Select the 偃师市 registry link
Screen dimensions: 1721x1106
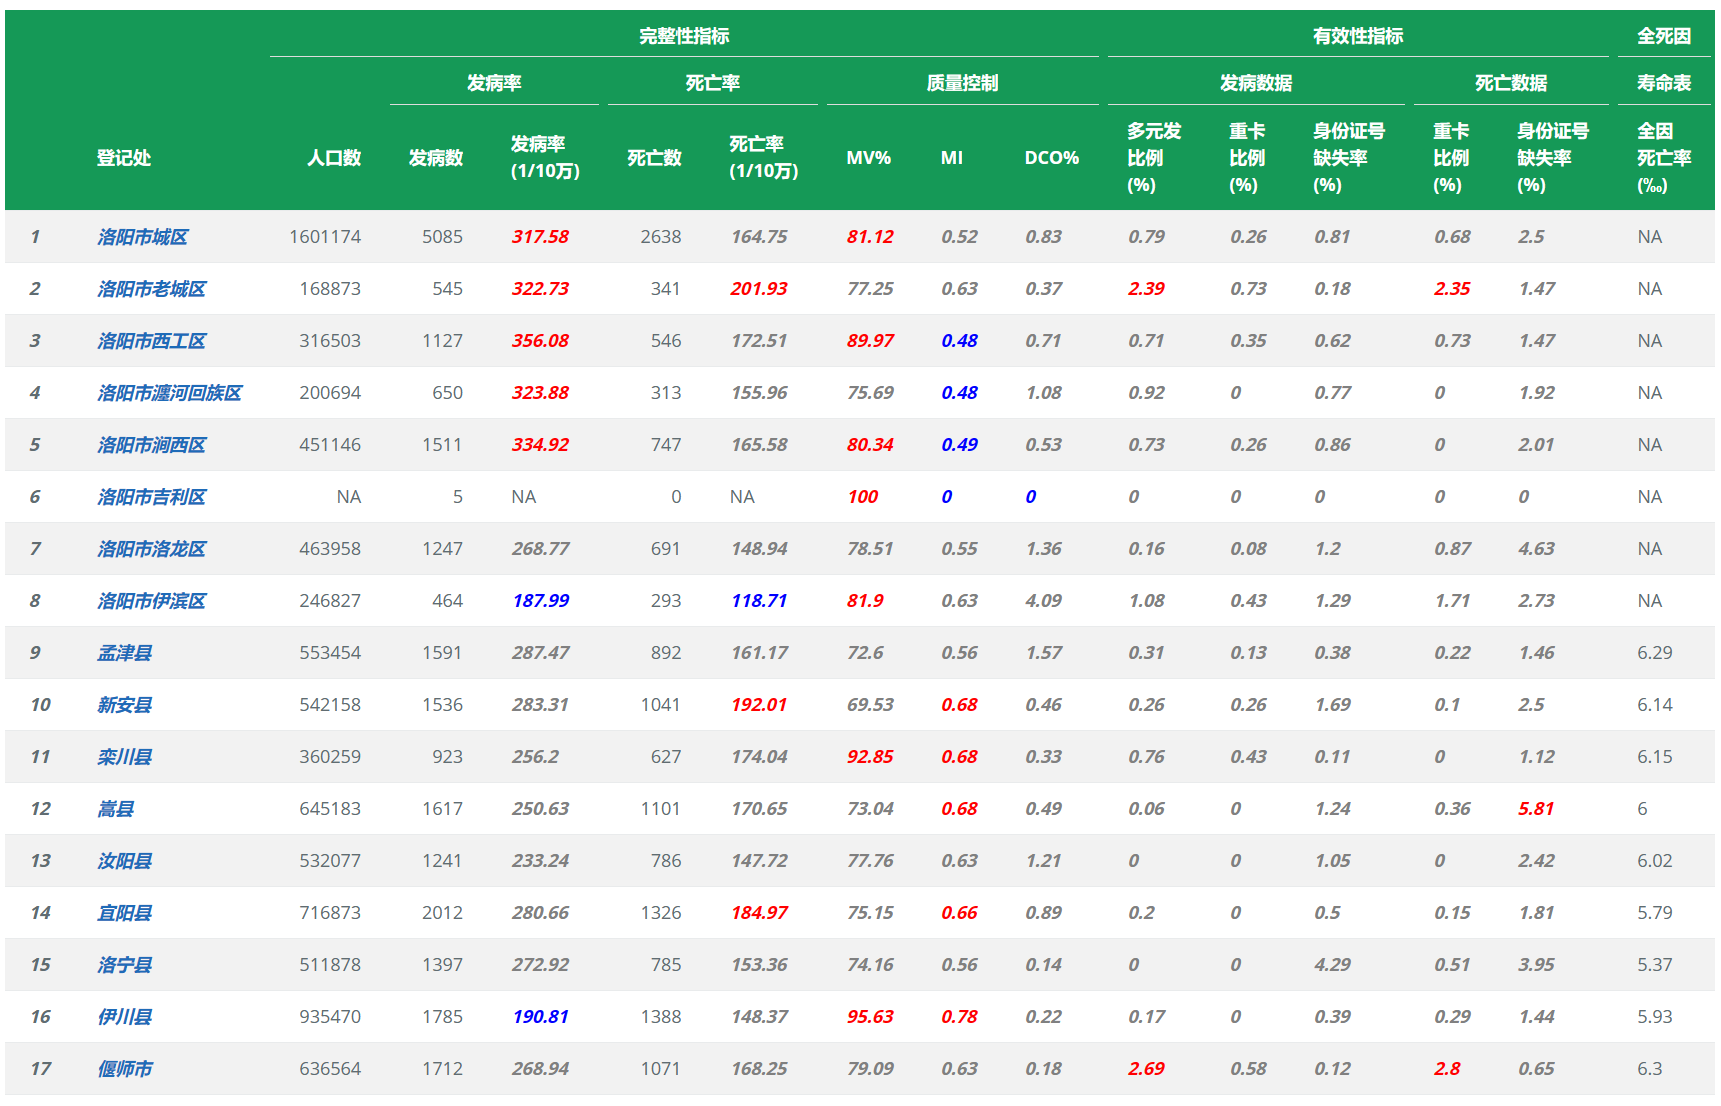pyautogui.click(x=124, y=1069)
